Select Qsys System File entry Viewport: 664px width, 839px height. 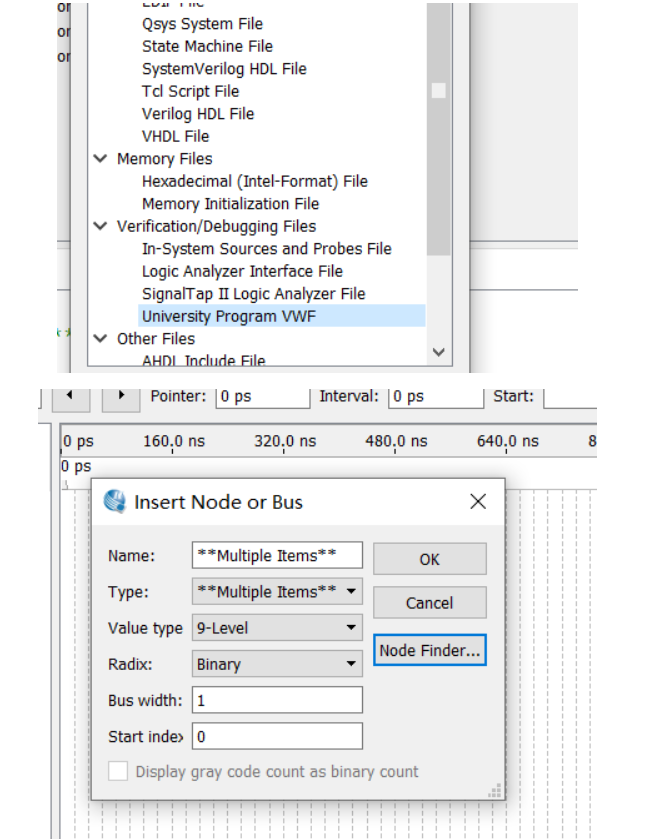[202, 24]
